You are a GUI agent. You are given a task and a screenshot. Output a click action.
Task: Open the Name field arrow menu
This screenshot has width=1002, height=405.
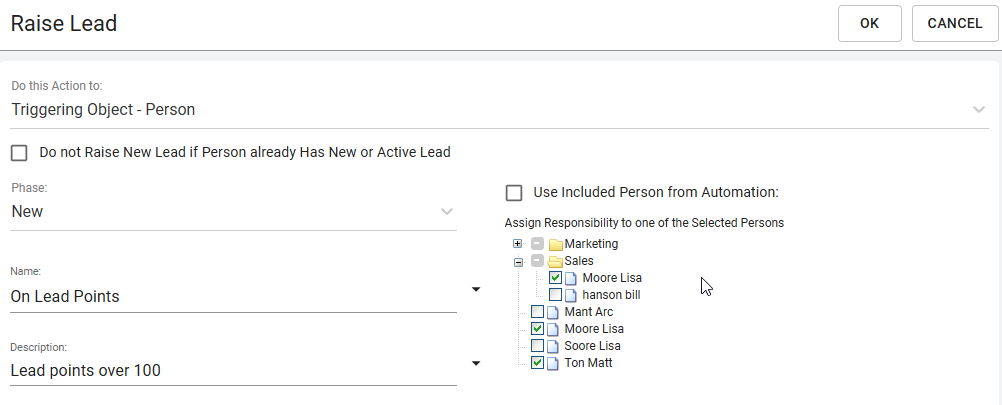click(x=476, y=290)
